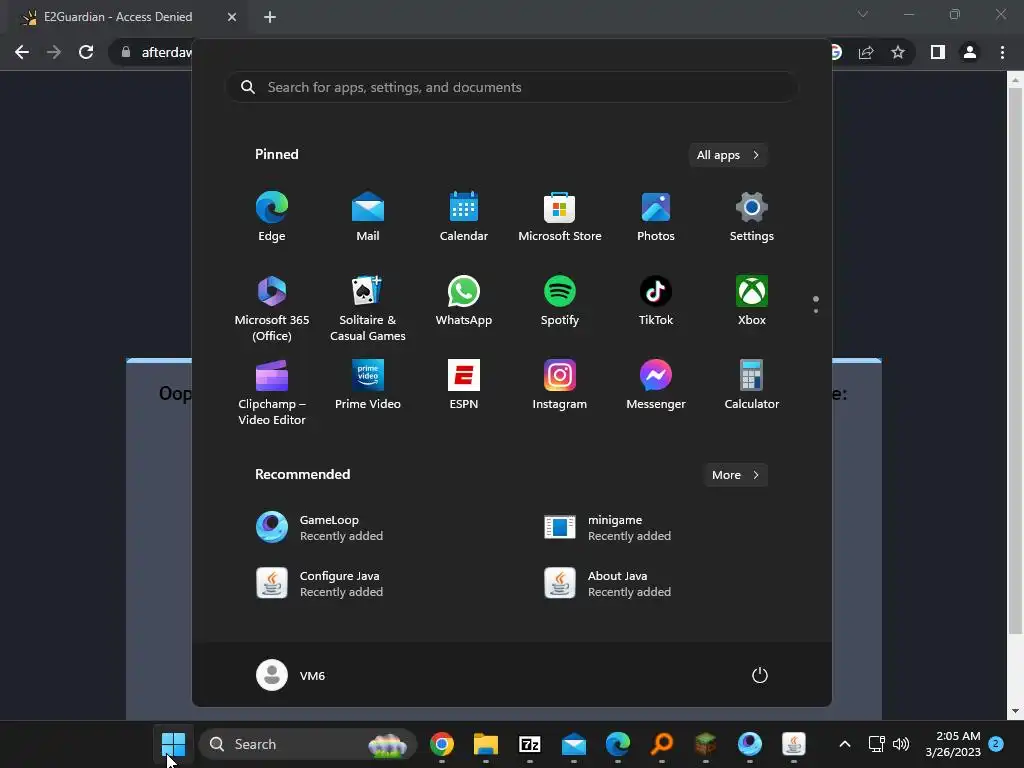Click the Windows Start button
The image size is (1024, 768).
tap(174, 744)
